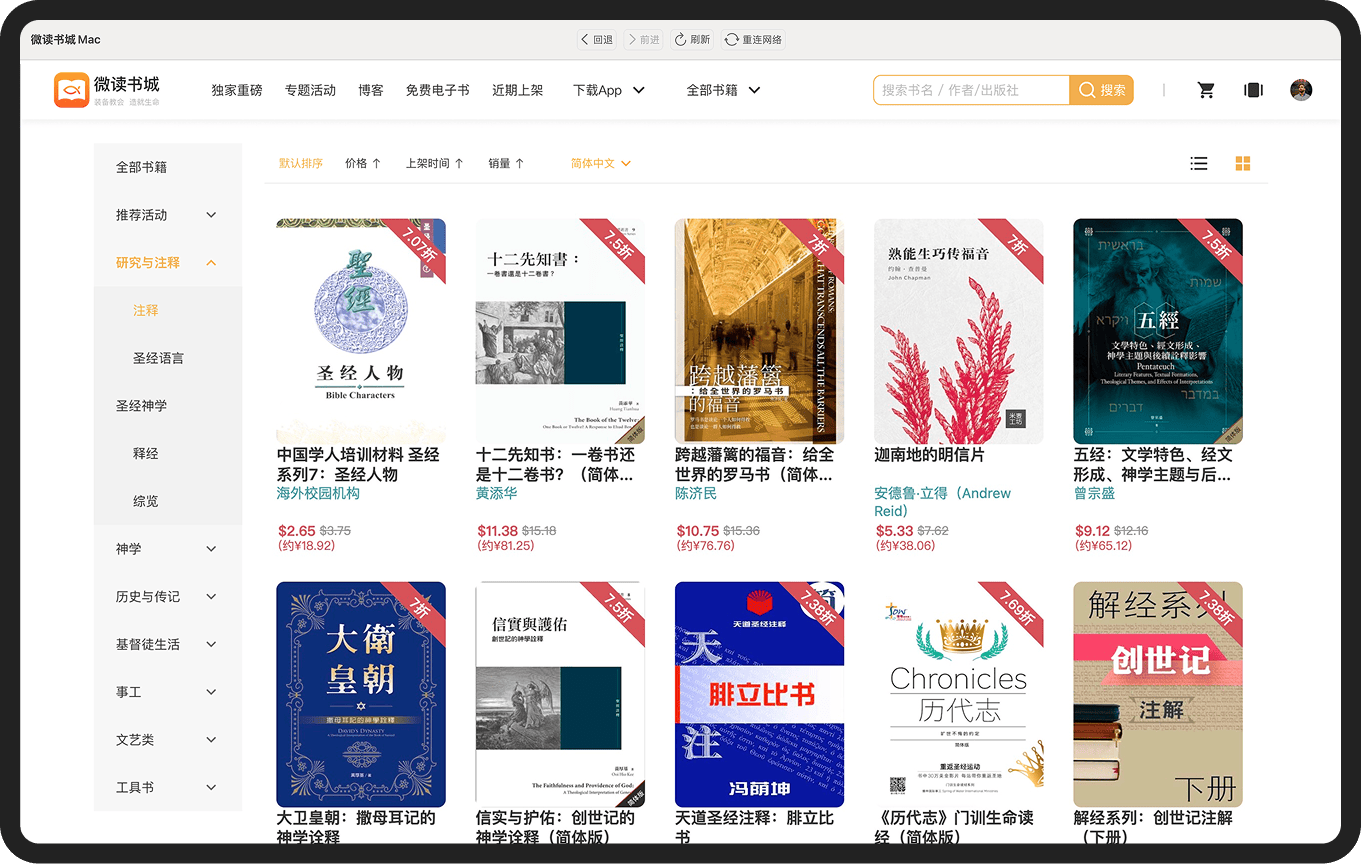Viewport: 1361px width, 864px height.
Task: Go back with 回退 button
Action: [x=596, y=40]
